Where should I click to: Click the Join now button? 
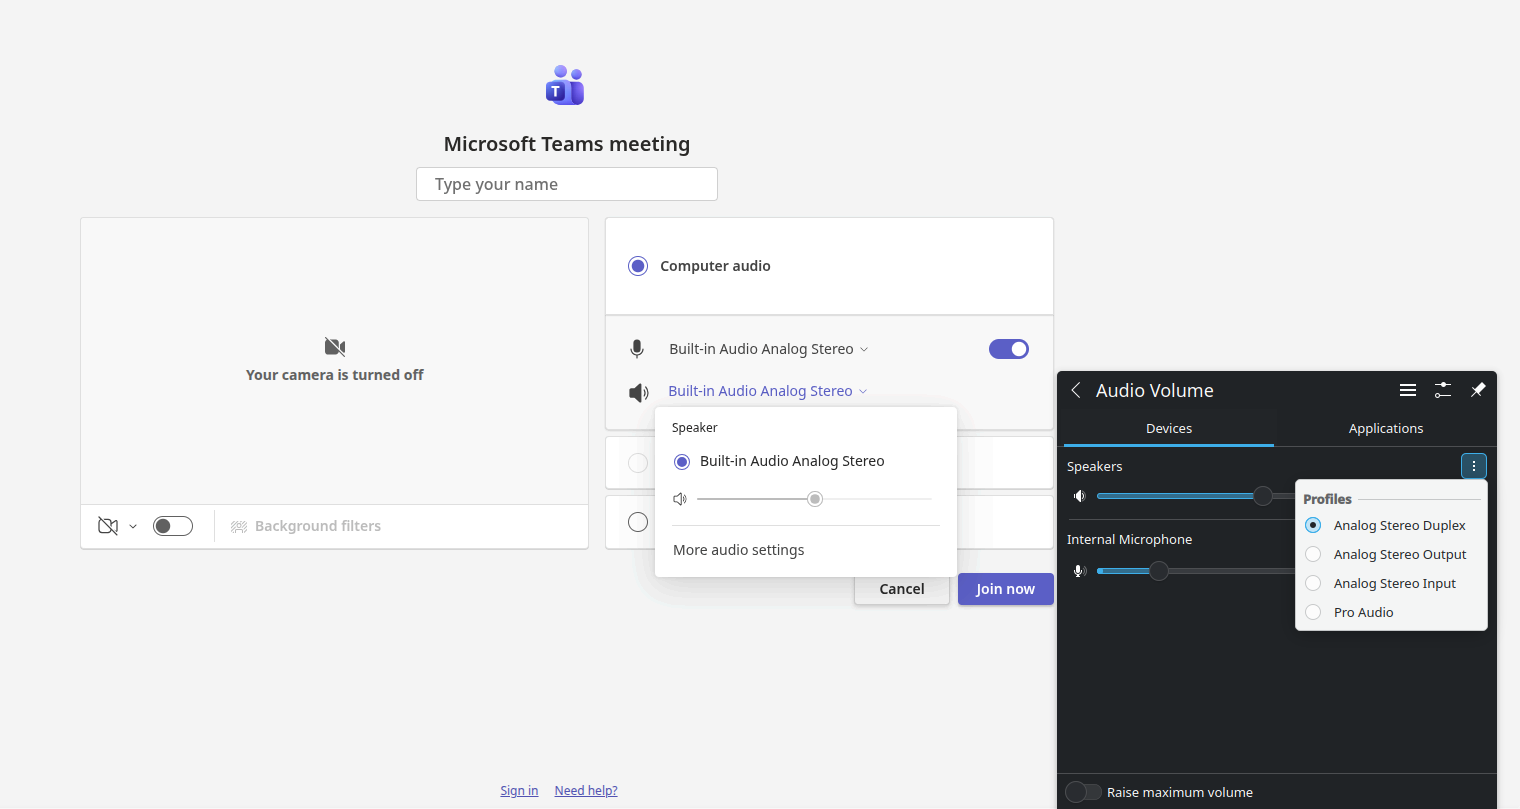click(x=1006, y=589)
